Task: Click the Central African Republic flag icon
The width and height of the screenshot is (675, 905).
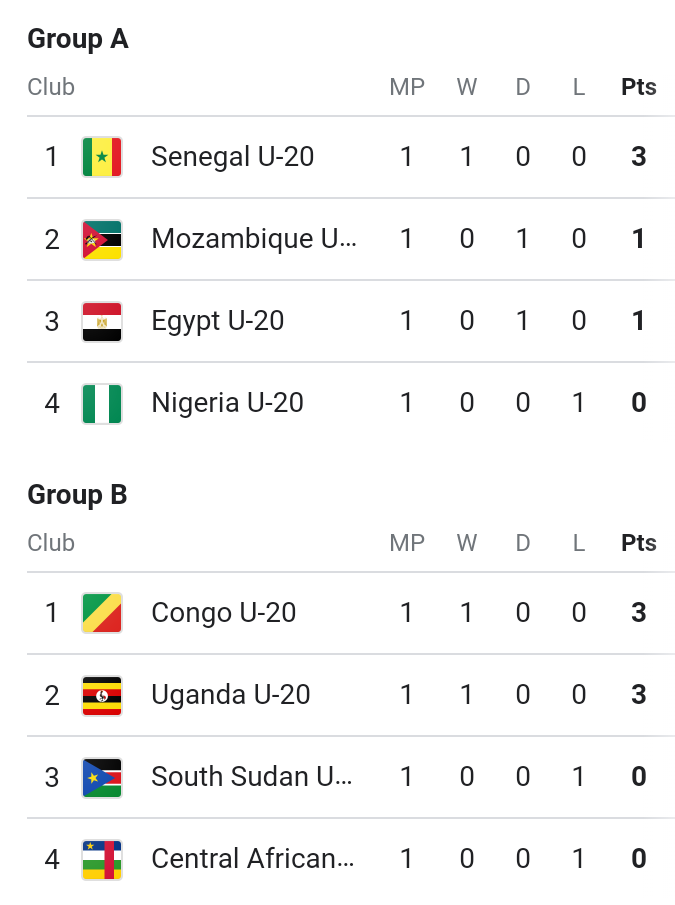Action: [102, 859]
